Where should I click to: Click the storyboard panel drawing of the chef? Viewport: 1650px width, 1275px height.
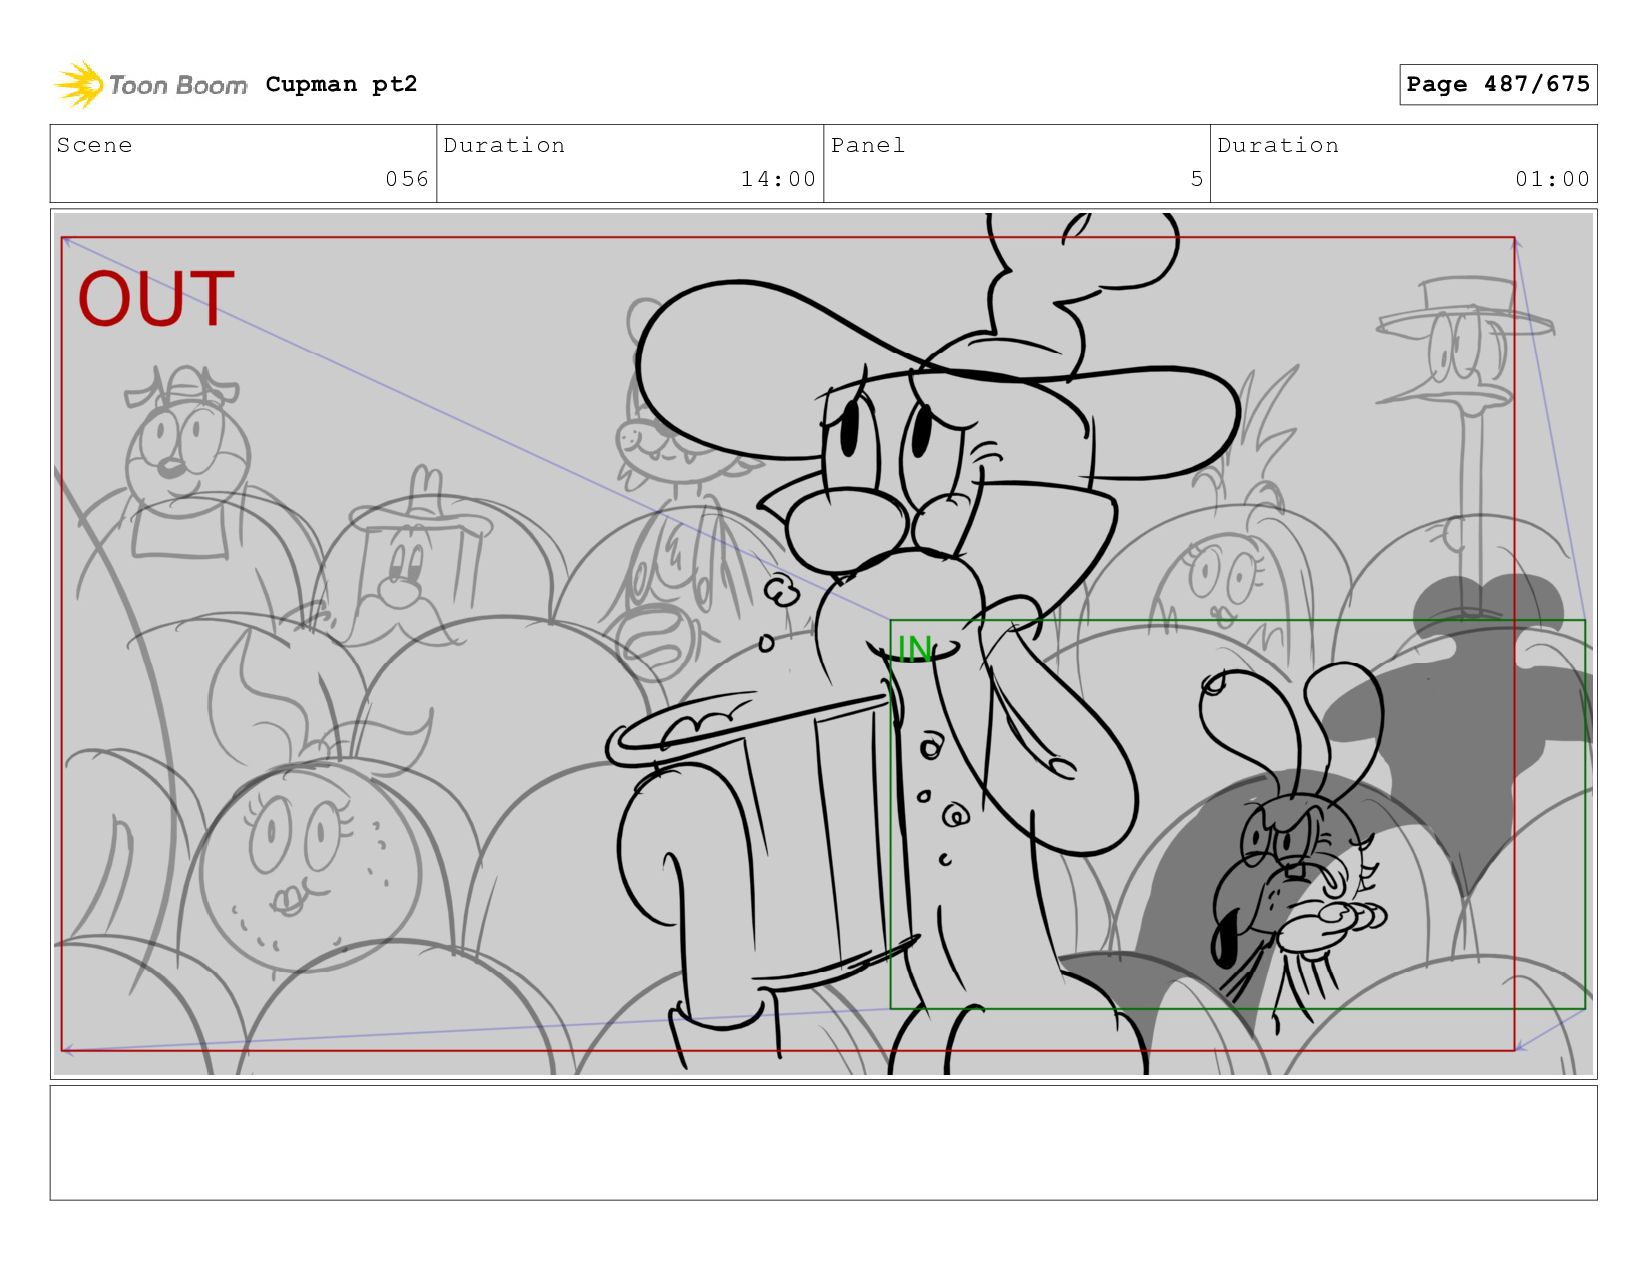pos(823,644)
